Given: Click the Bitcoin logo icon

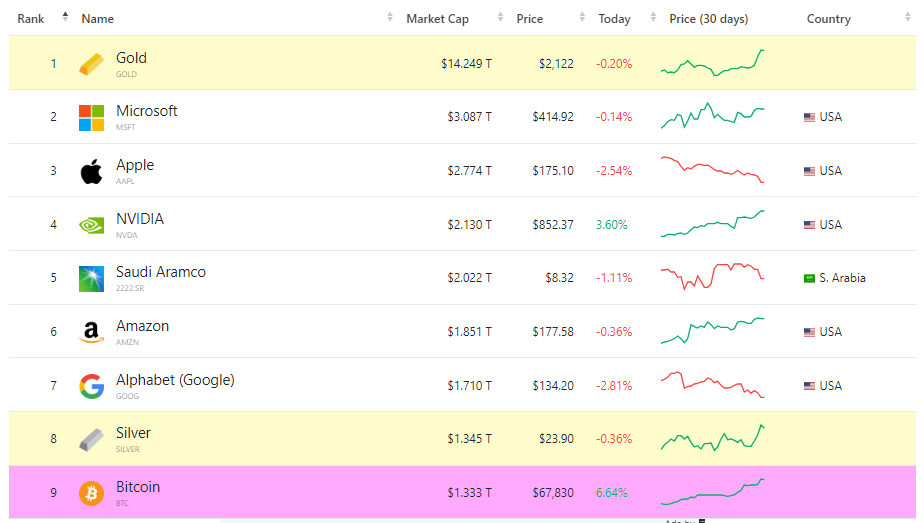Looking at the screenshot, I should pos(91,493).
